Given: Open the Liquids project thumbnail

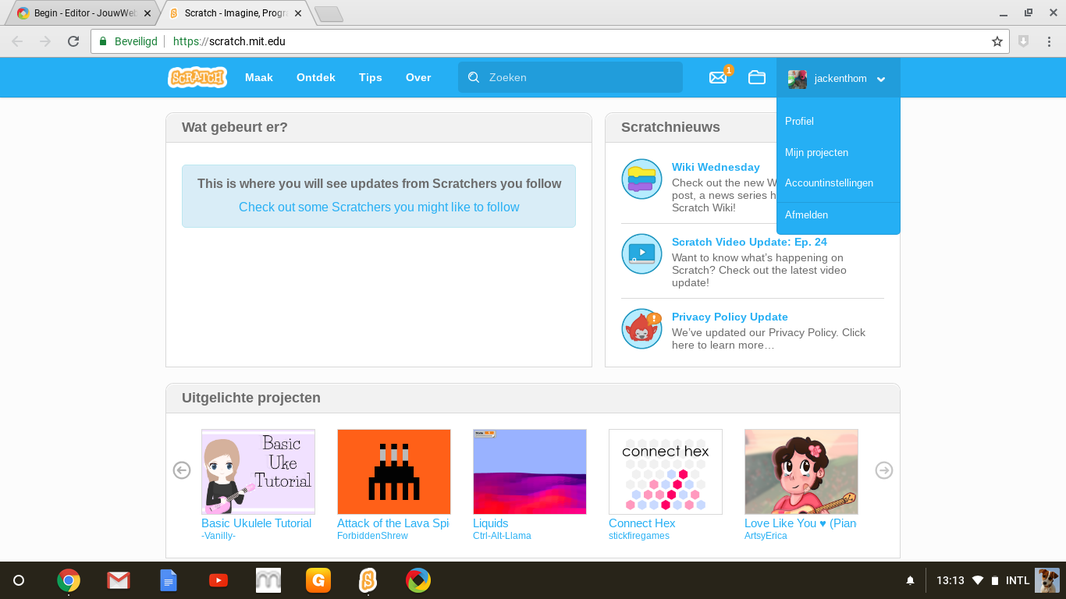Looking at the screenshot, I should [x=530, y=472].
